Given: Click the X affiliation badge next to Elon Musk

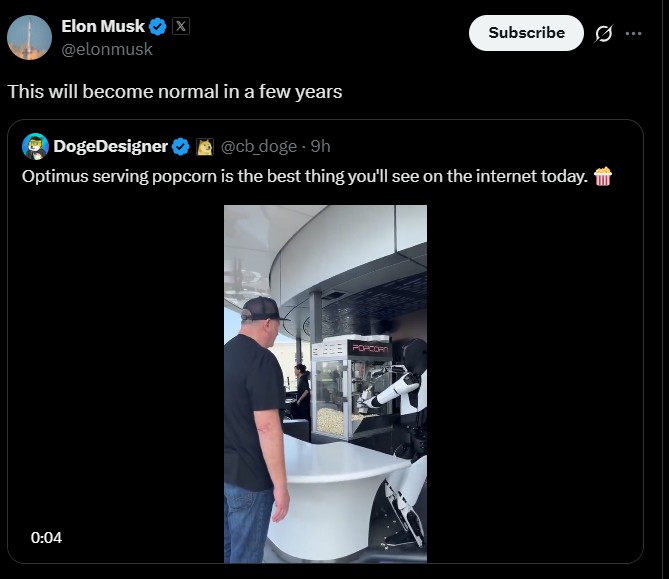Looking at the screenshot, I should click(x=180, y=27).
